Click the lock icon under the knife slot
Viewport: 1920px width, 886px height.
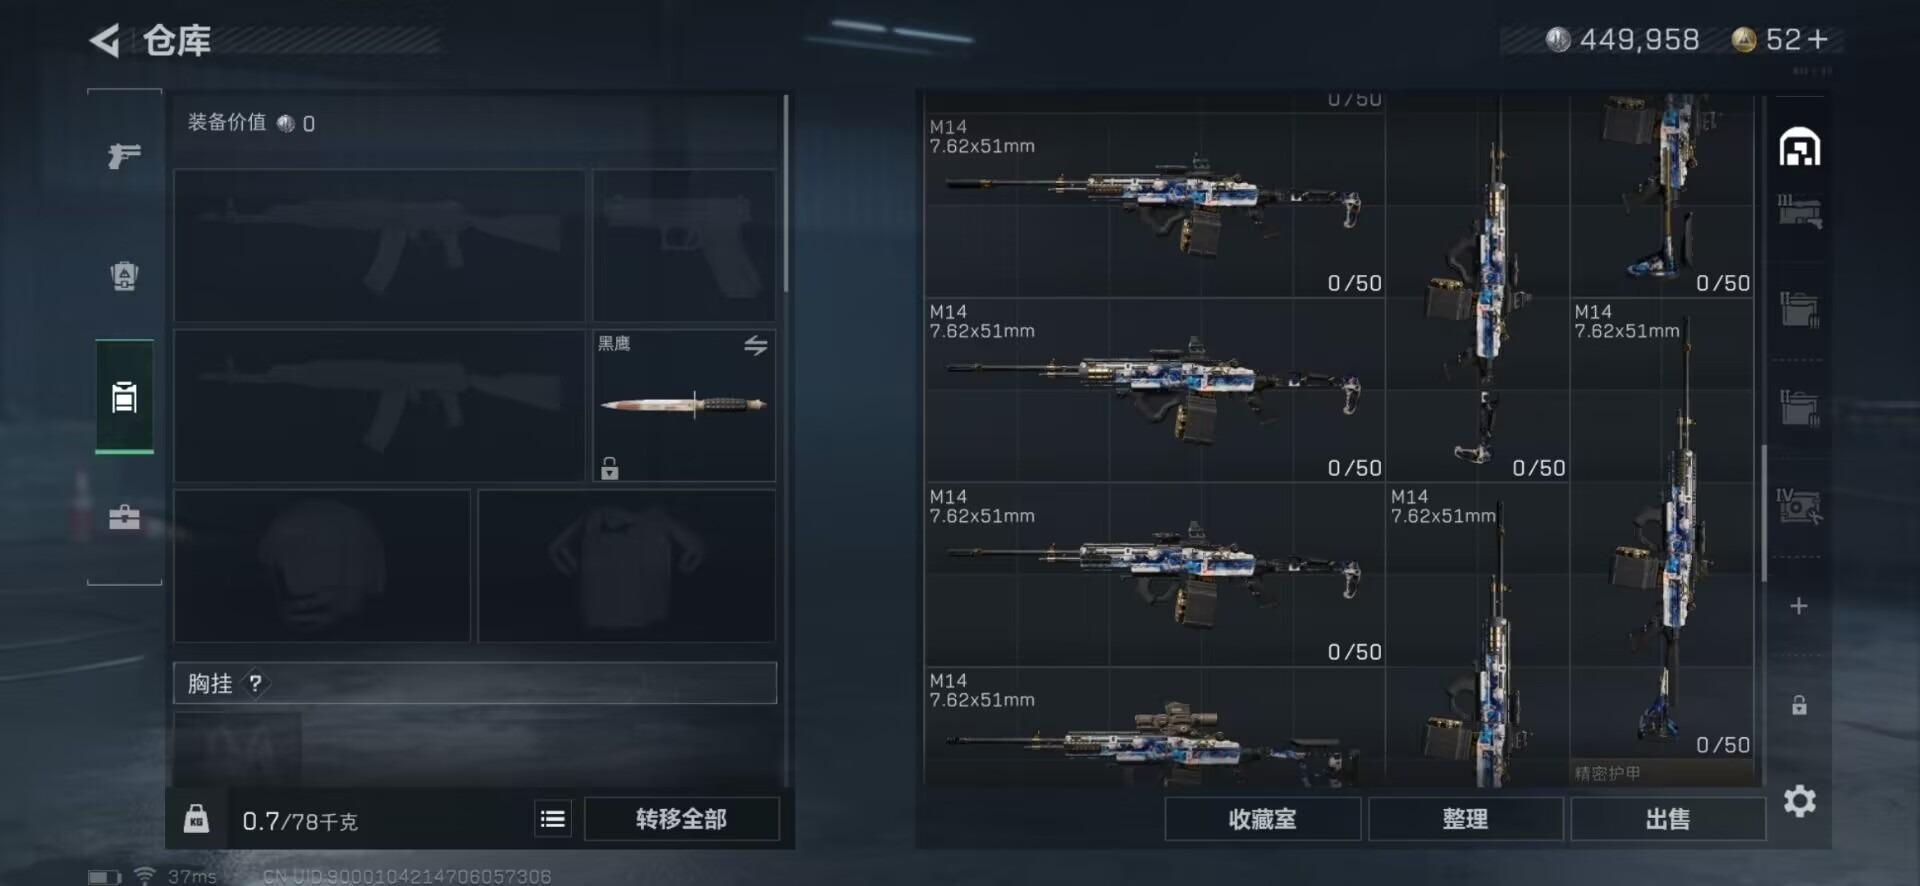pos(609,468)
